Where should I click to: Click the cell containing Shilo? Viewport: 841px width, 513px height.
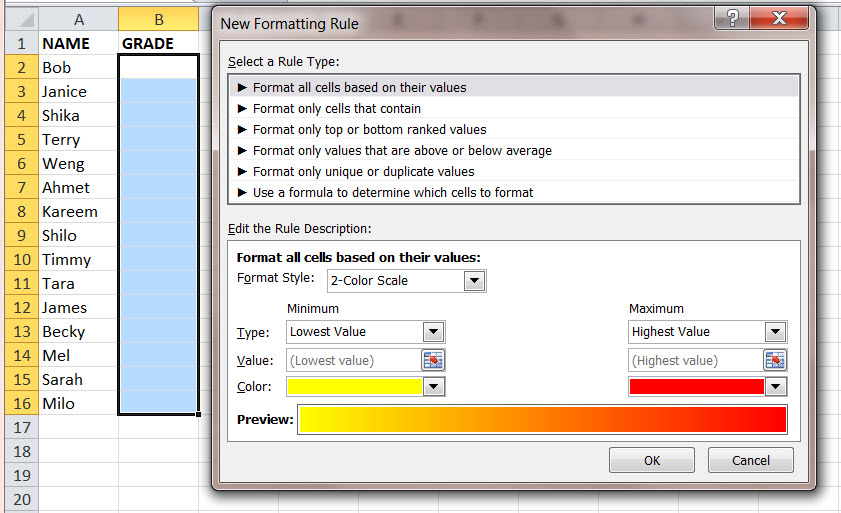click(78, 235)
